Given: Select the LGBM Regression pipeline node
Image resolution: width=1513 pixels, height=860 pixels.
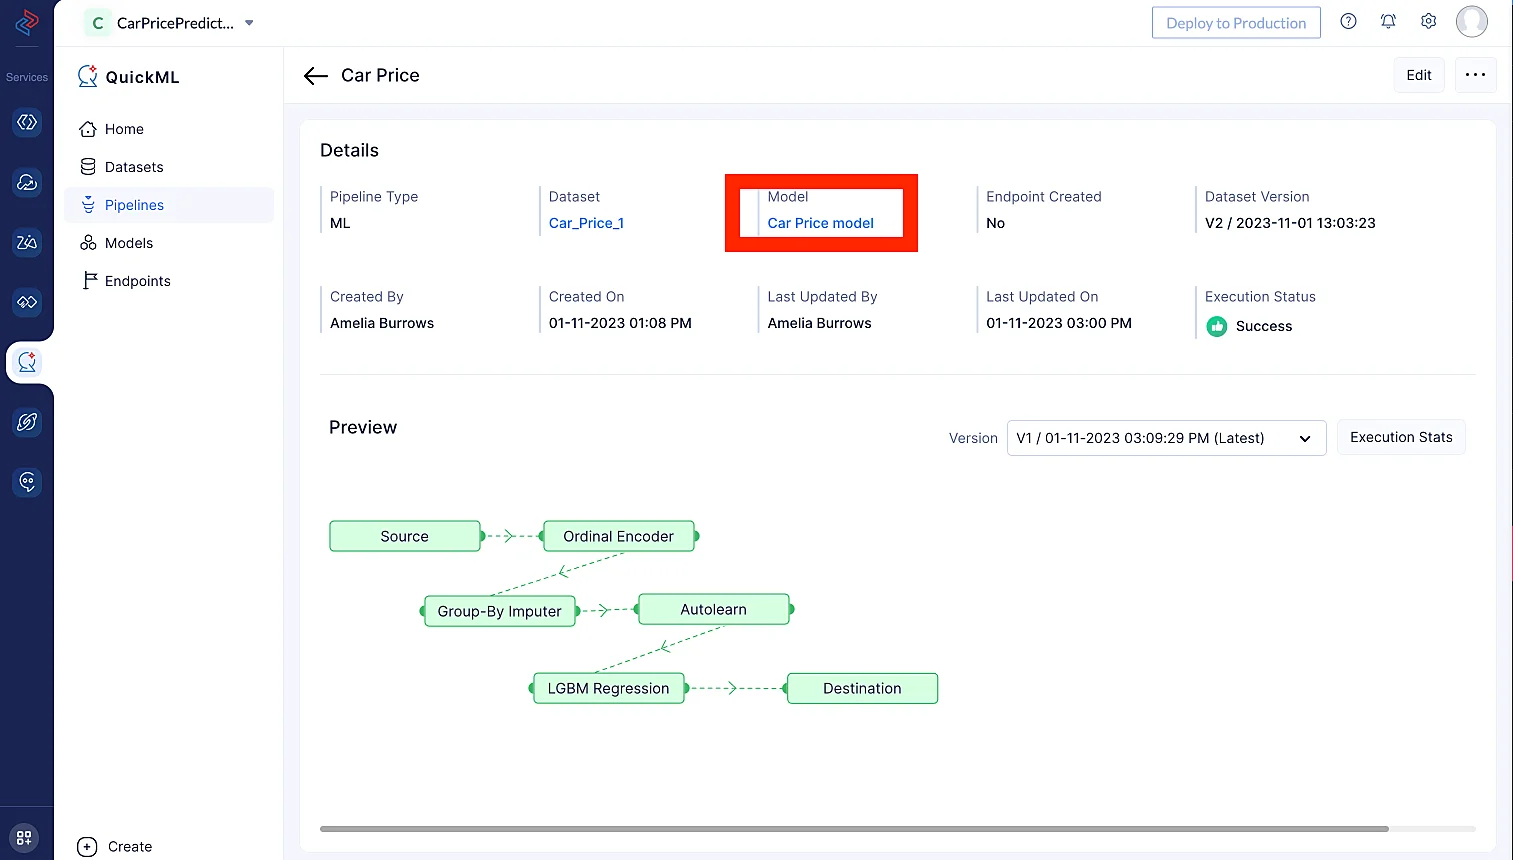Looking at the screenshot, I should [x=608, y=688].
